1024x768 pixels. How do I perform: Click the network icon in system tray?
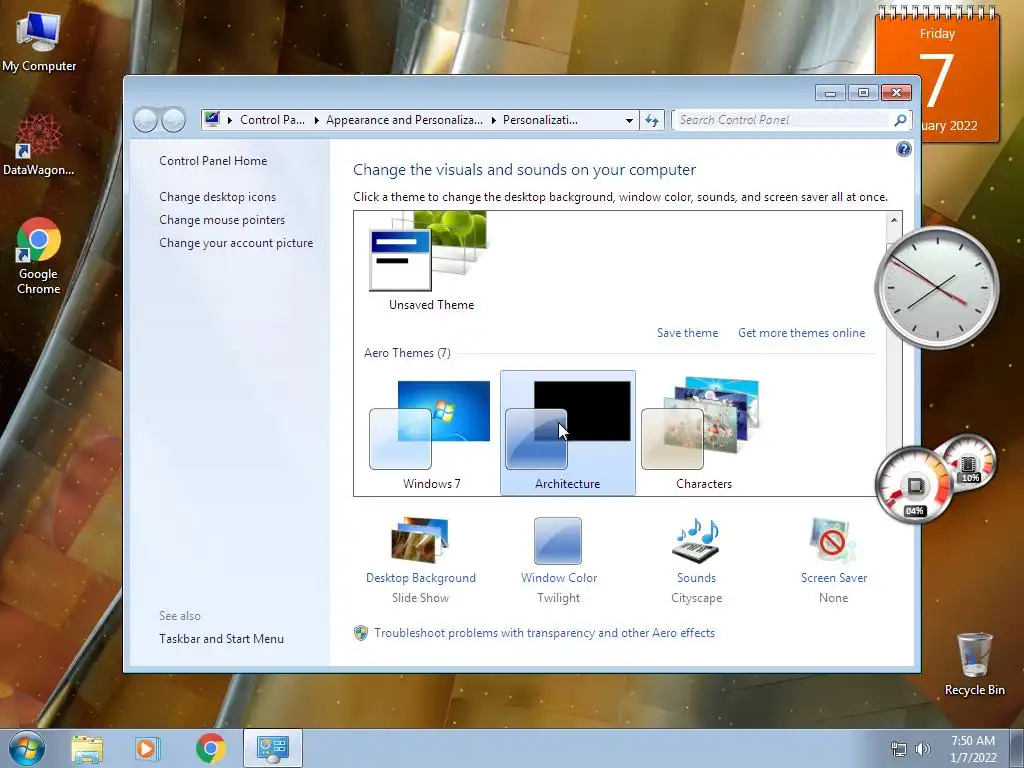tap(899, 749)
